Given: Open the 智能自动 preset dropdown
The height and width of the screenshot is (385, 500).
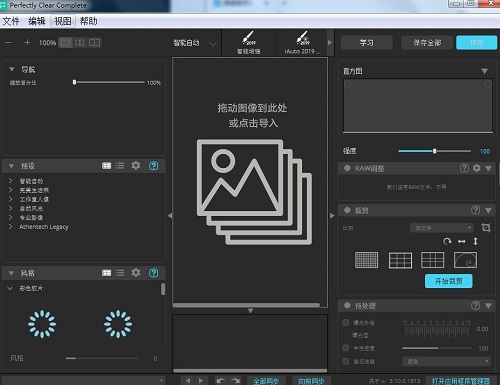Looking at the screenshot, I should 195,43.
